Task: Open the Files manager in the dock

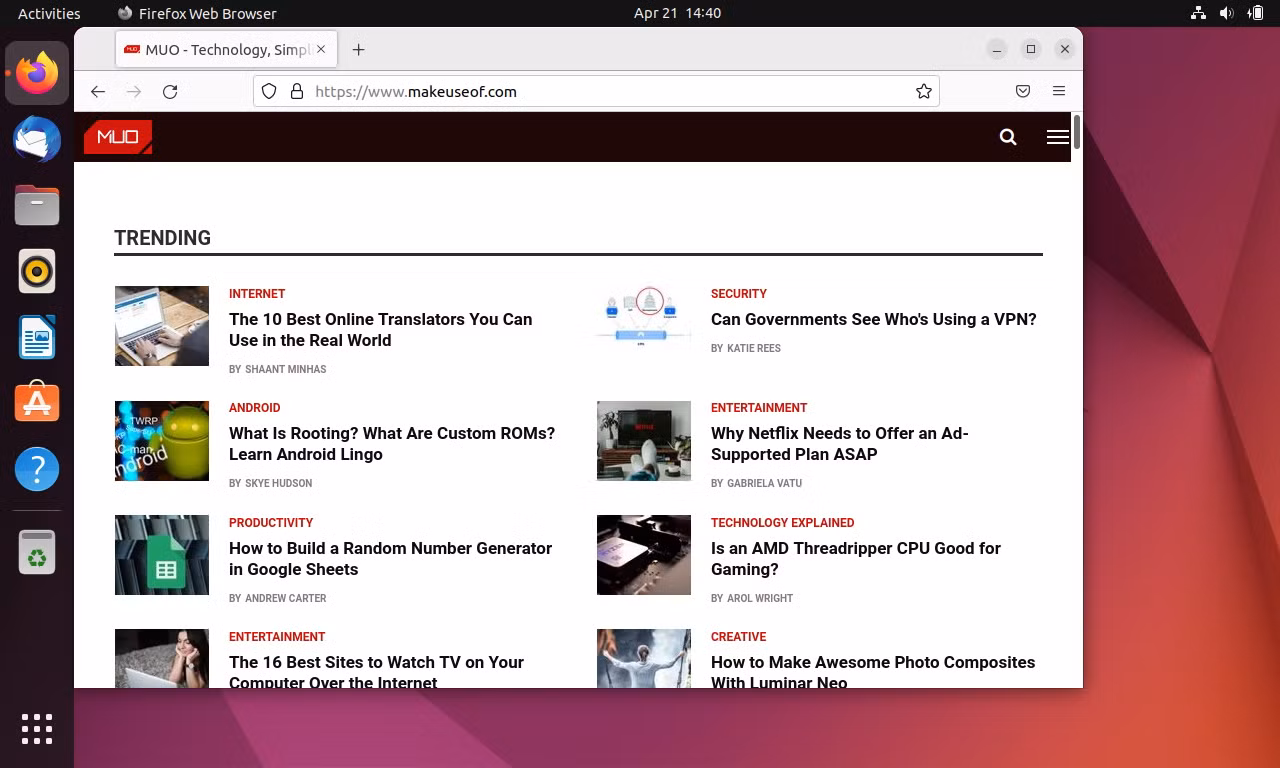Action: (37, 205)
